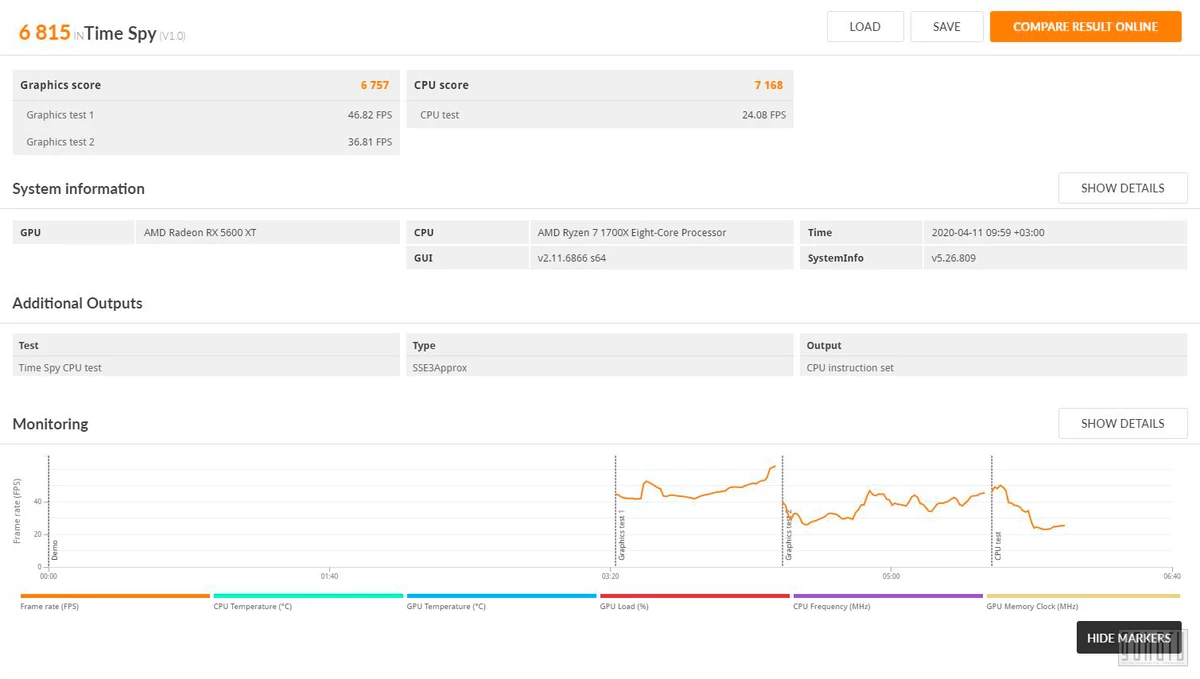Click the Graphics score header label
This screenshot has height=679, width=1200.
coord(60,85)
